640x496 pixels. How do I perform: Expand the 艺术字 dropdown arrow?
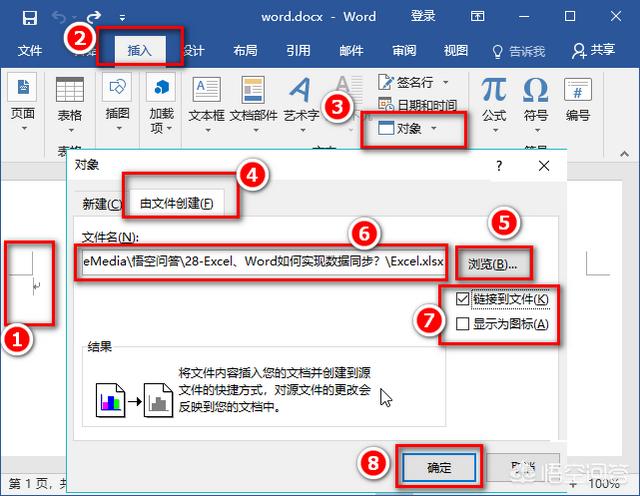pos(303,130)
